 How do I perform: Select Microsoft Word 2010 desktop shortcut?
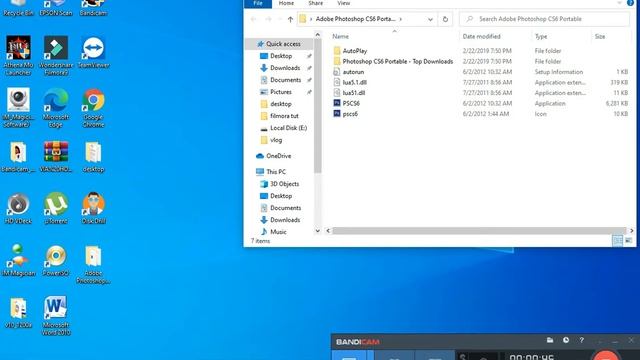click(56, 316)
